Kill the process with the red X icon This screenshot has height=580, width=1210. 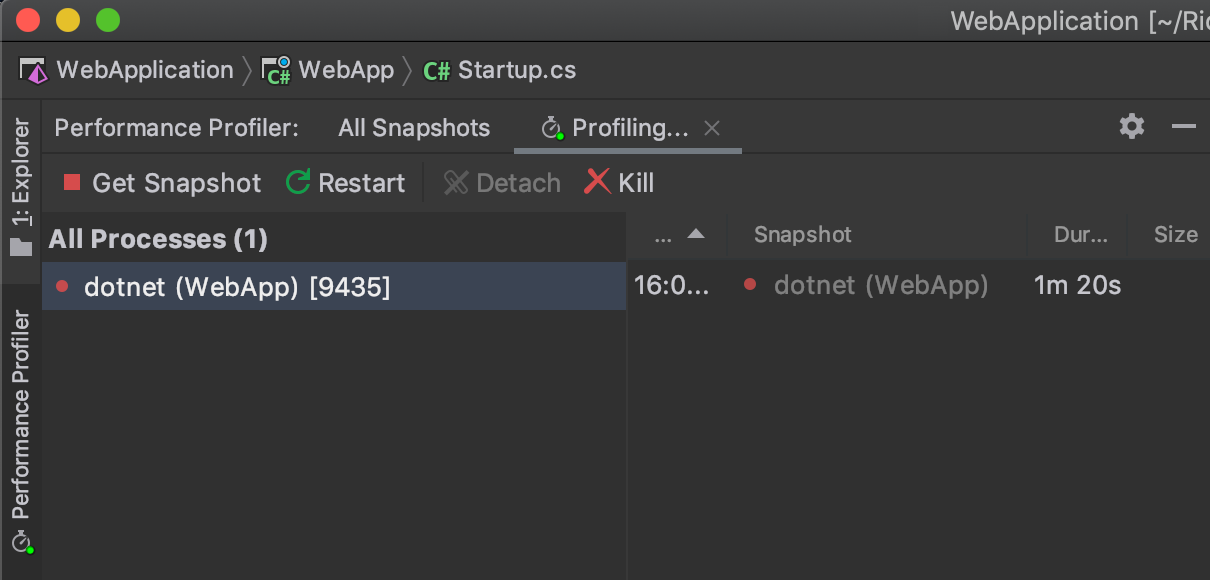click(597, 182)
